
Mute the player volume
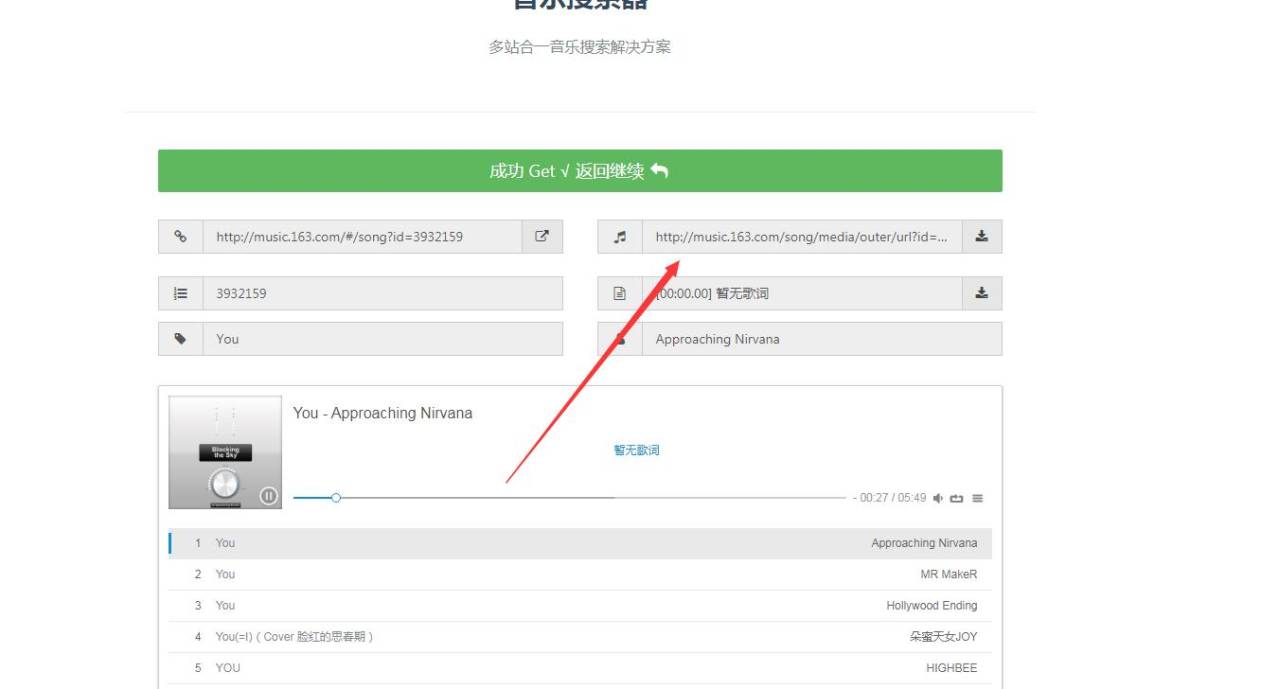click(938, 498)
